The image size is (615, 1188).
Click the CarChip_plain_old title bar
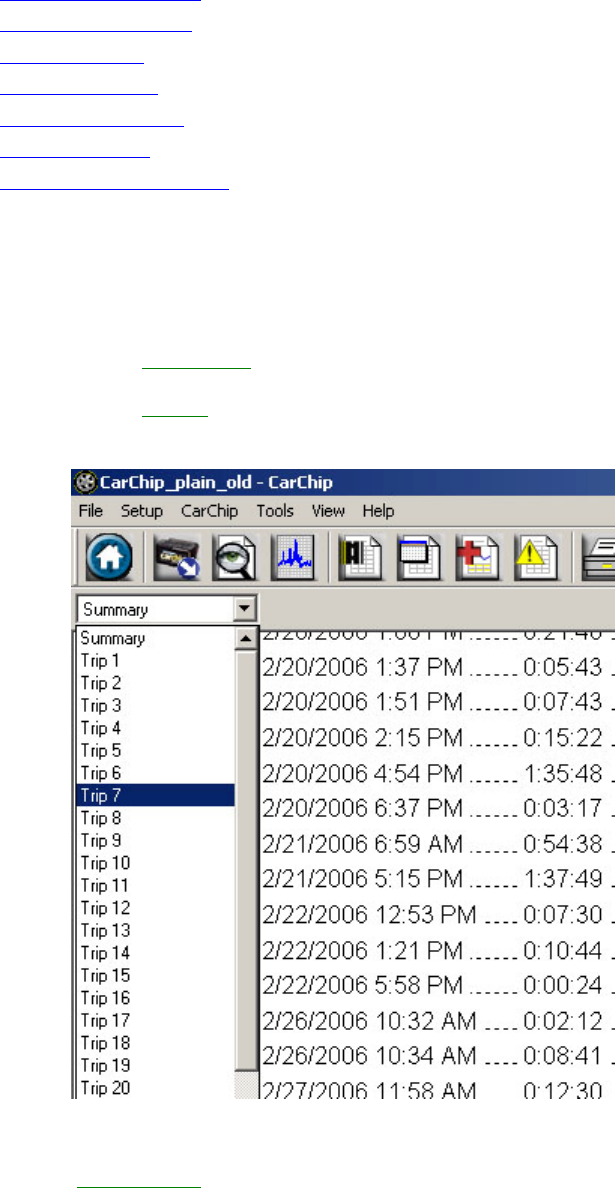pyautogui.click(x=343, y=483)
